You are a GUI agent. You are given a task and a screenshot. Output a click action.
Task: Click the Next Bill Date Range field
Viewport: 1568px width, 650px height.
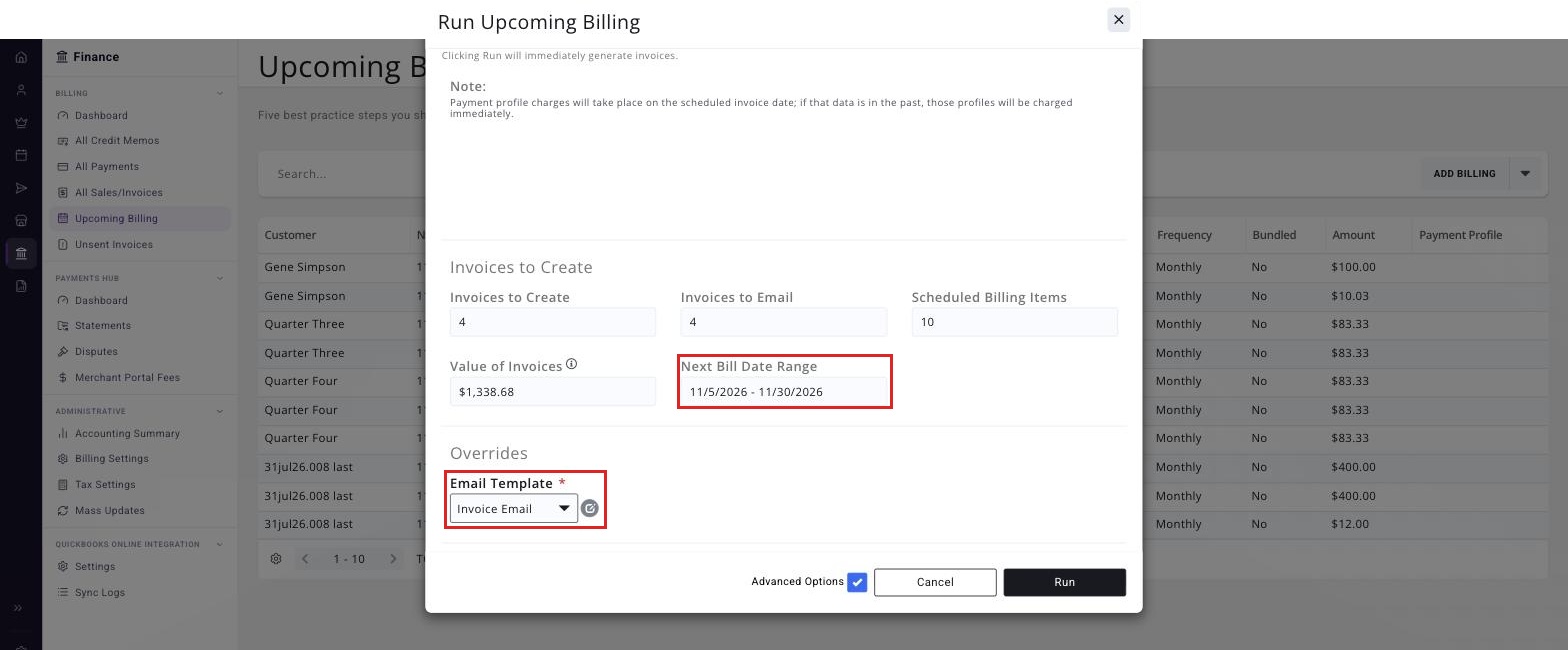point(784,392)
